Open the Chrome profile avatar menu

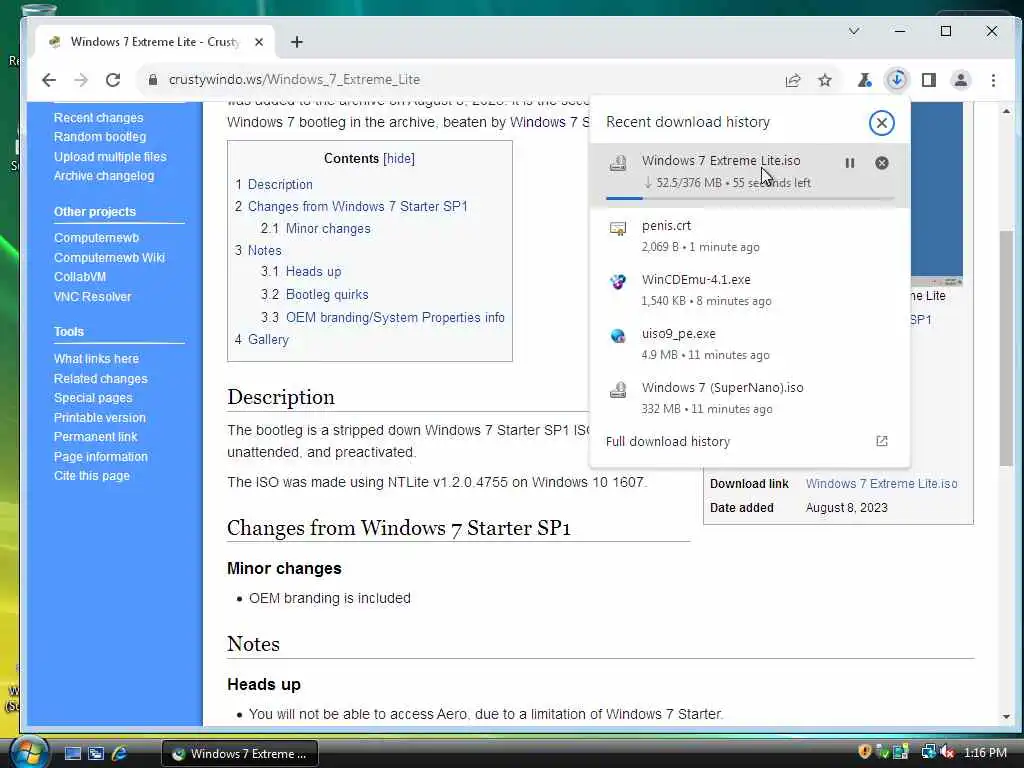point(961,80)
